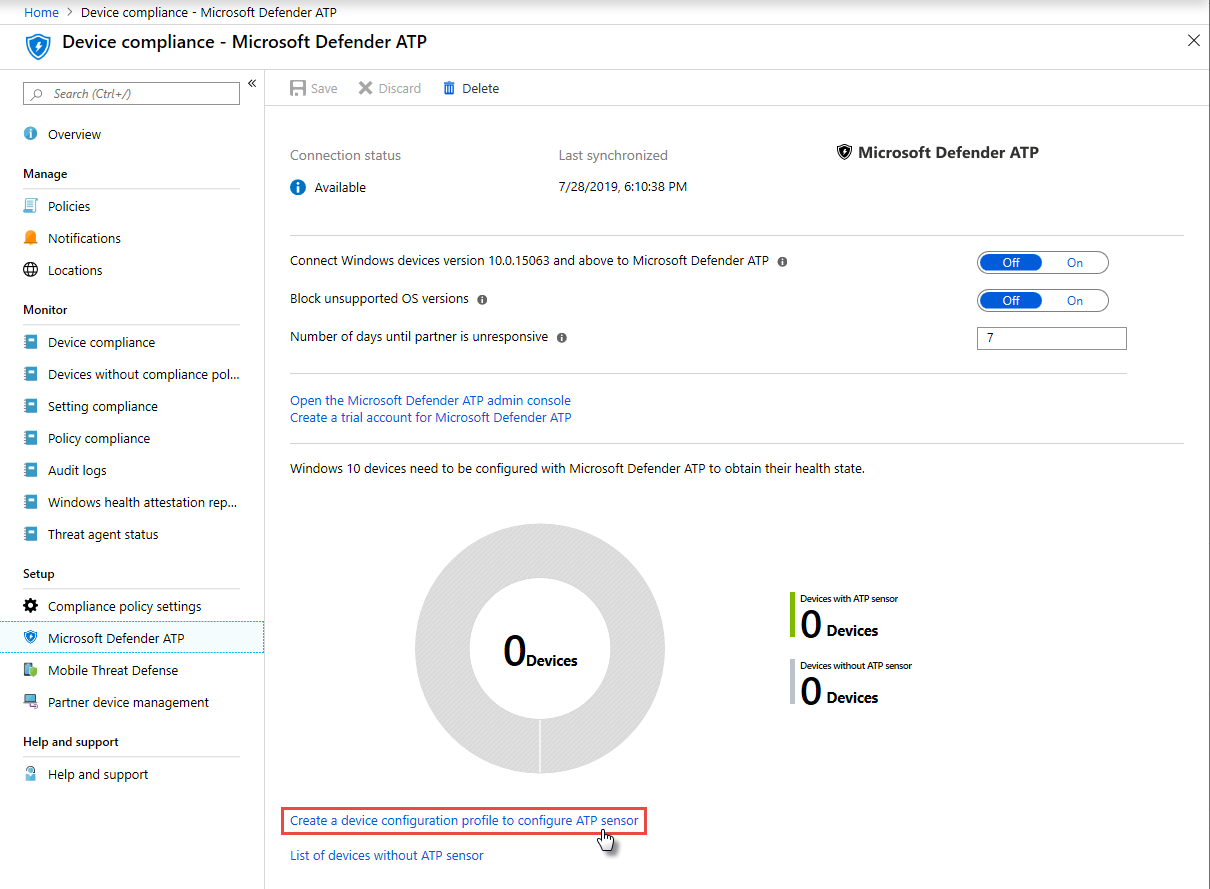
Task: Open Audit logs from Monitor section
Action: coord(77,470)
